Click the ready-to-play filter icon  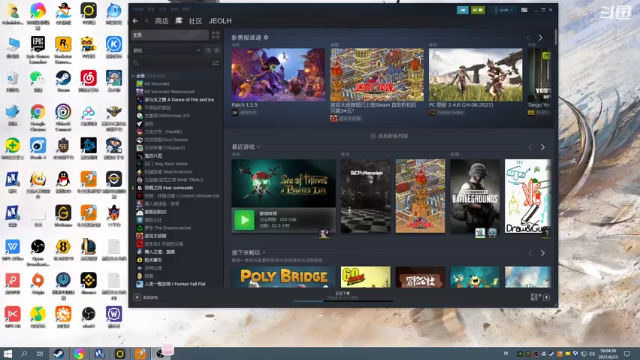click(x=217, y=50)
